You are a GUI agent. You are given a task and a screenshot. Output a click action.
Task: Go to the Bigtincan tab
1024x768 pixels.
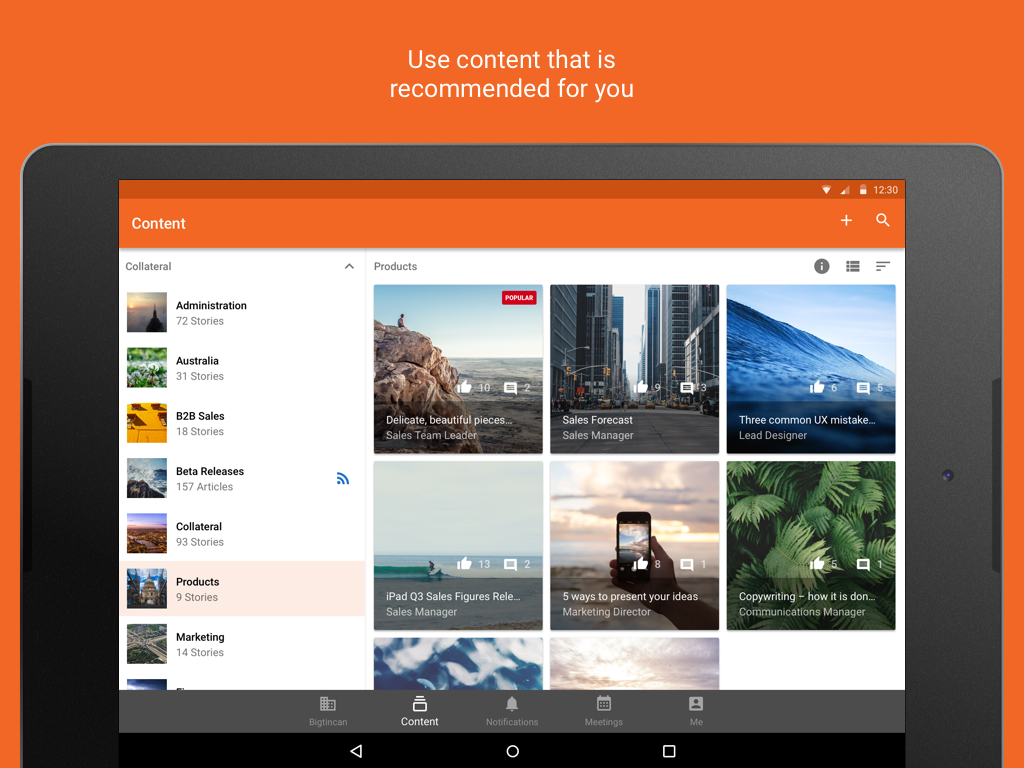(328, 711)
